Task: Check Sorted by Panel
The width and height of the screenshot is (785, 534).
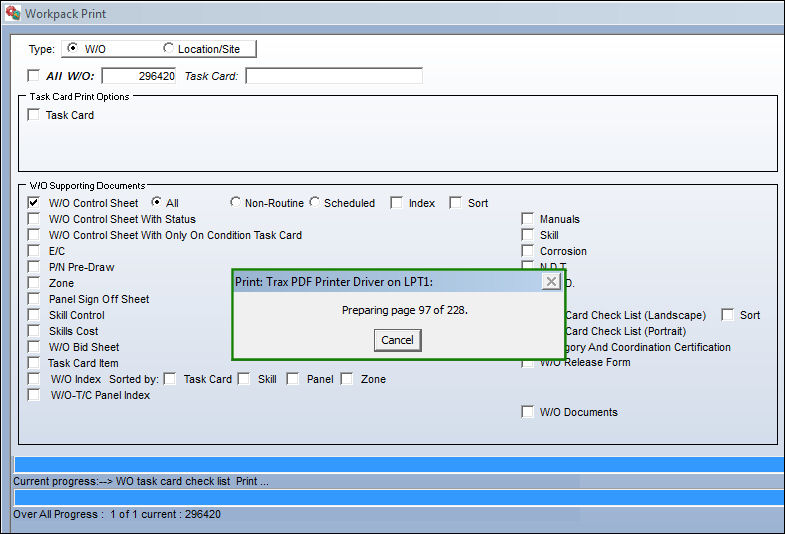Action: (x=292, y=379)
